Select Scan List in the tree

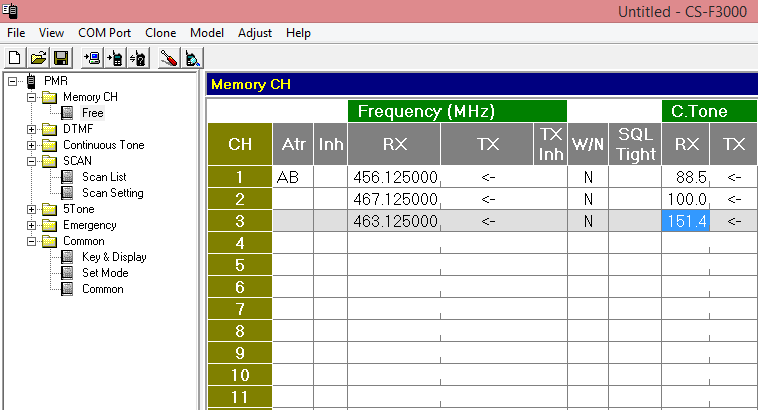click(104, 177)
